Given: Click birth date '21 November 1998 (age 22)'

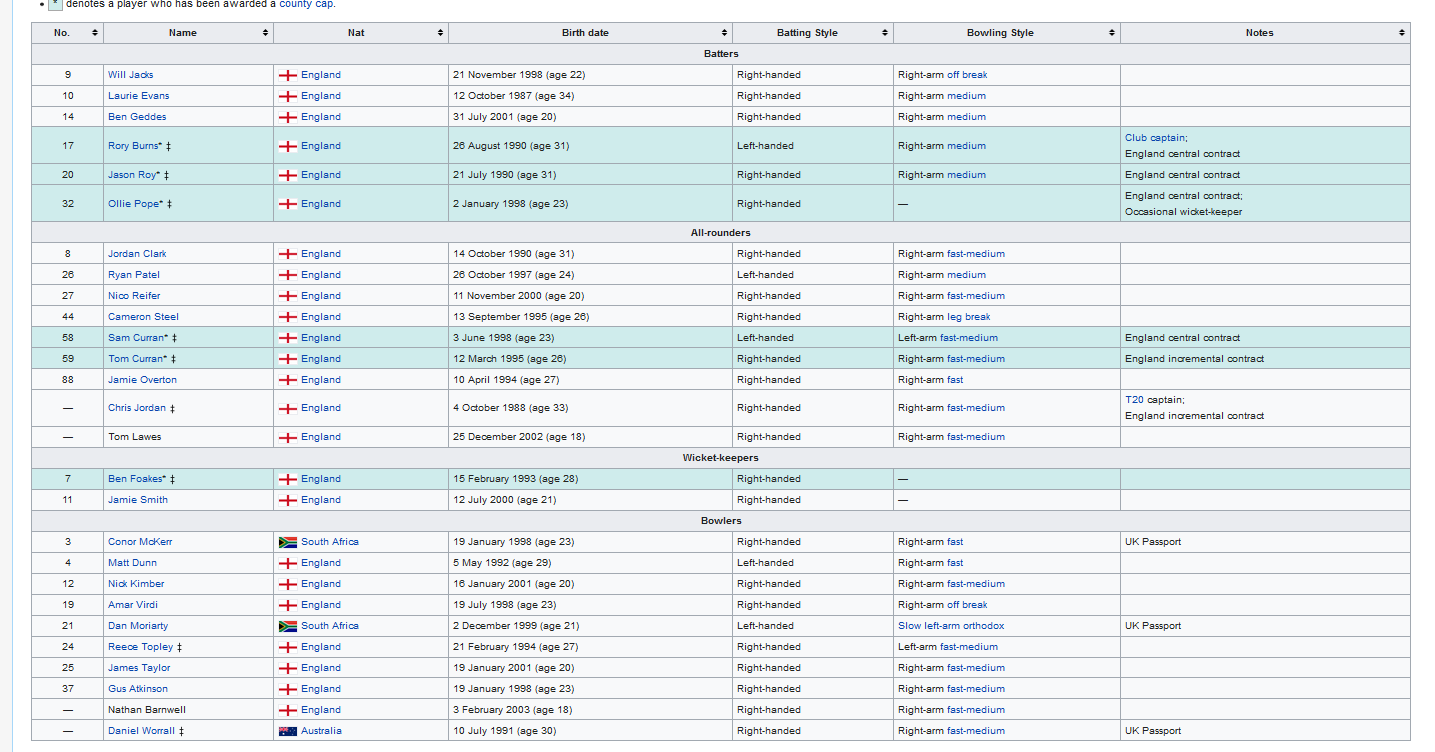Looking at the screenshot, I should click(519, 75).
